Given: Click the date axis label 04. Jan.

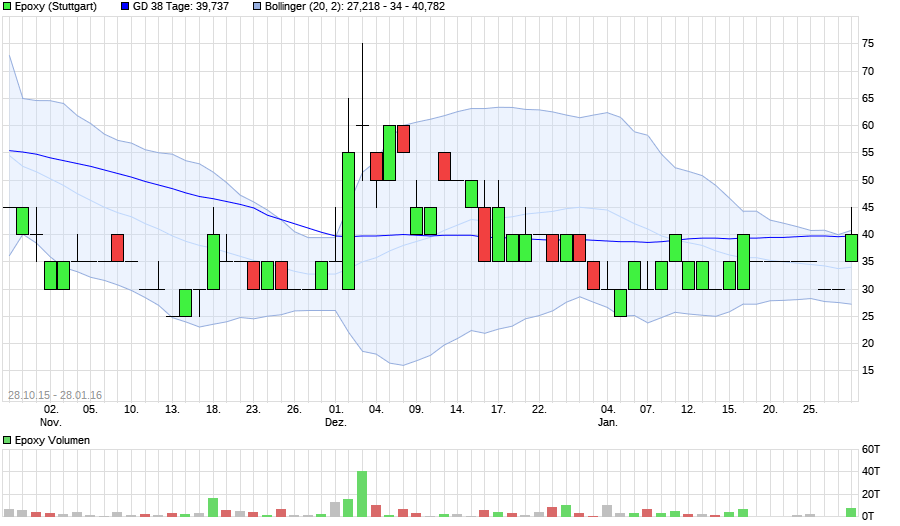Looking at the screenshot, I should (608, 416).
